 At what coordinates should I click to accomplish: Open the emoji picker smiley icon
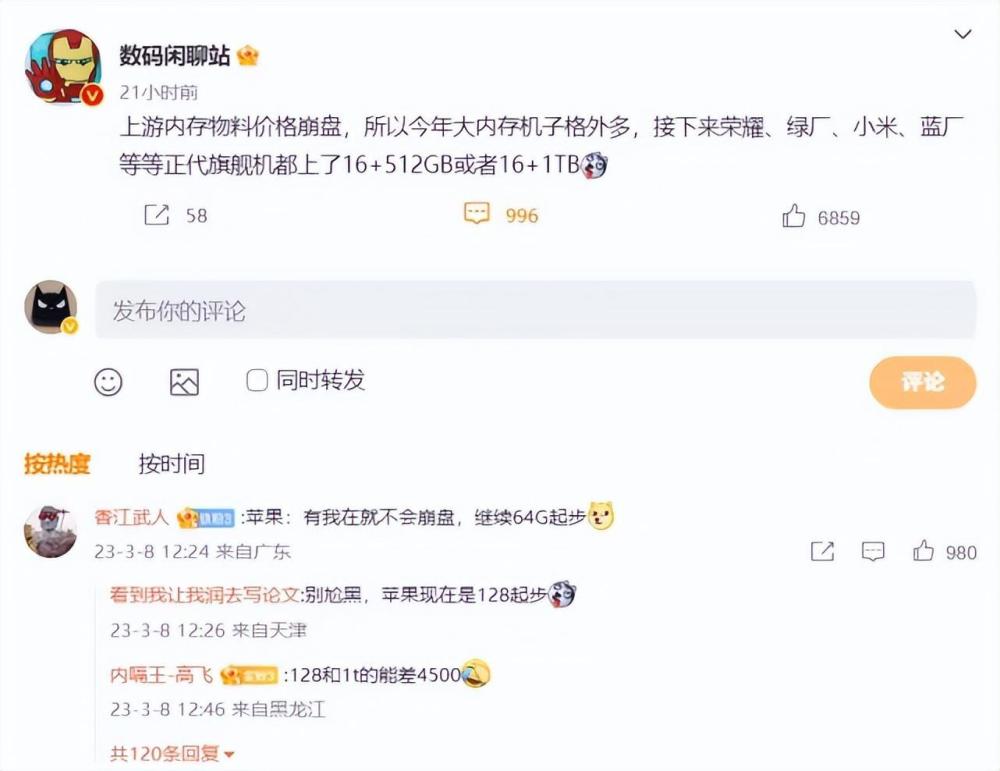pyautogui.click(x=108, y=382)
